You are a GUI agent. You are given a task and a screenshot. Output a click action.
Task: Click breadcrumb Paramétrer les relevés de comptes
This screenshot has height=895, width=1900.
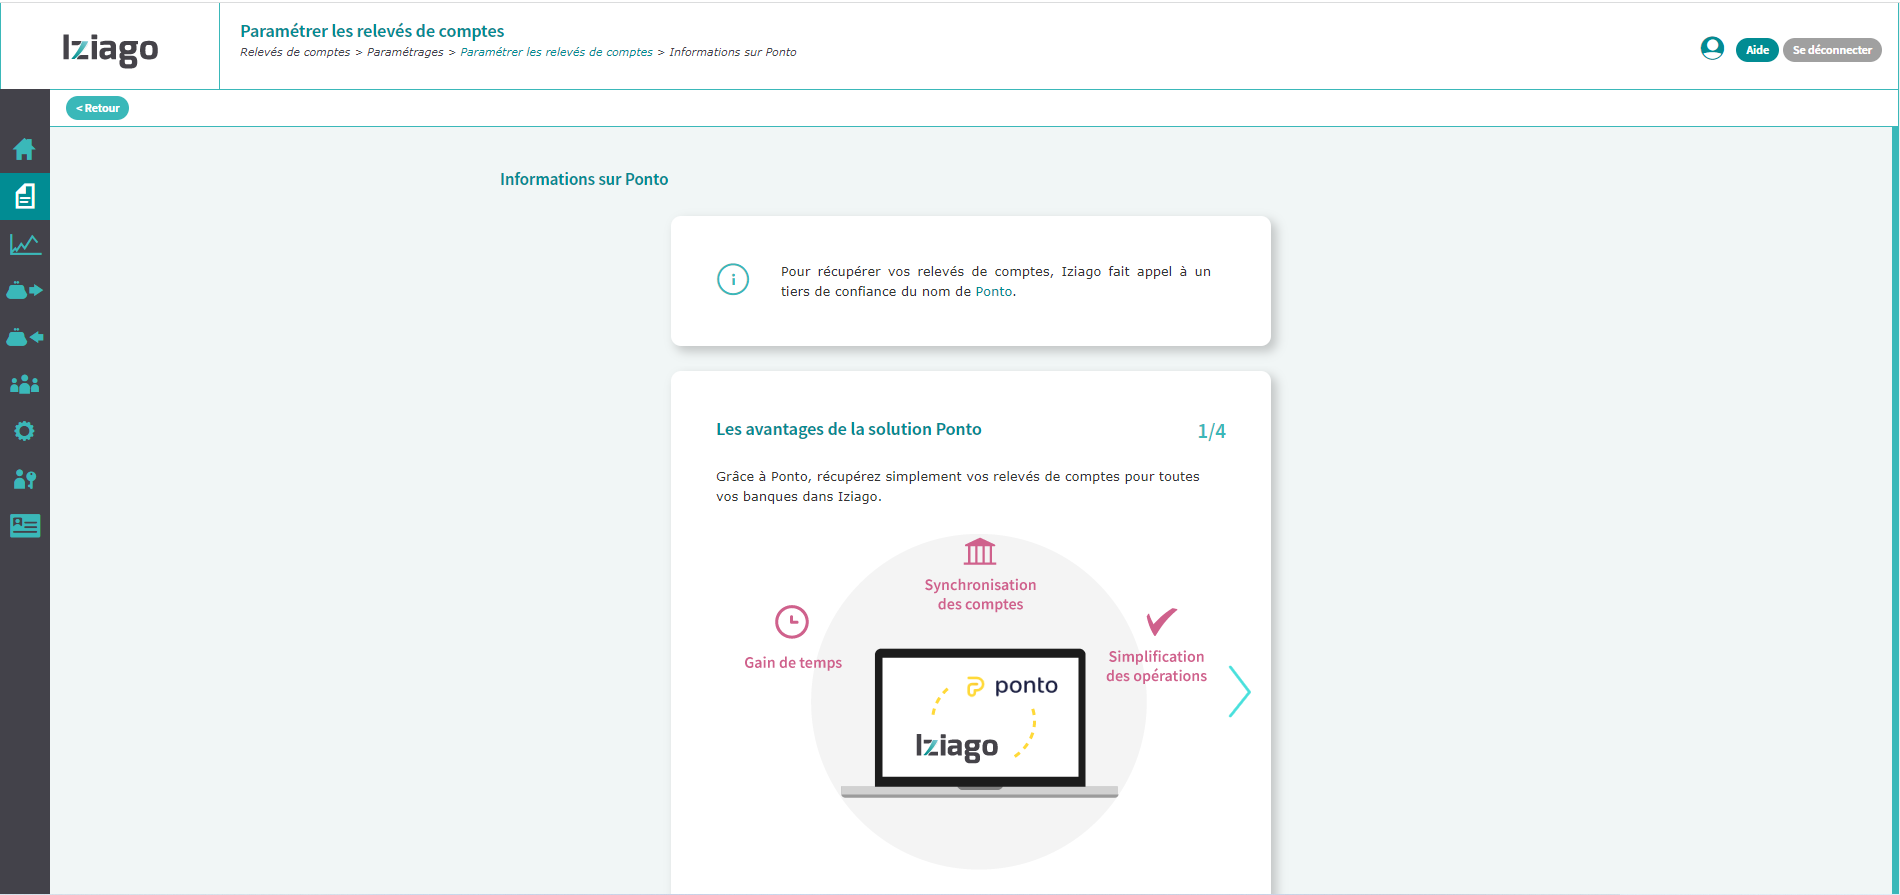point(556,52)
